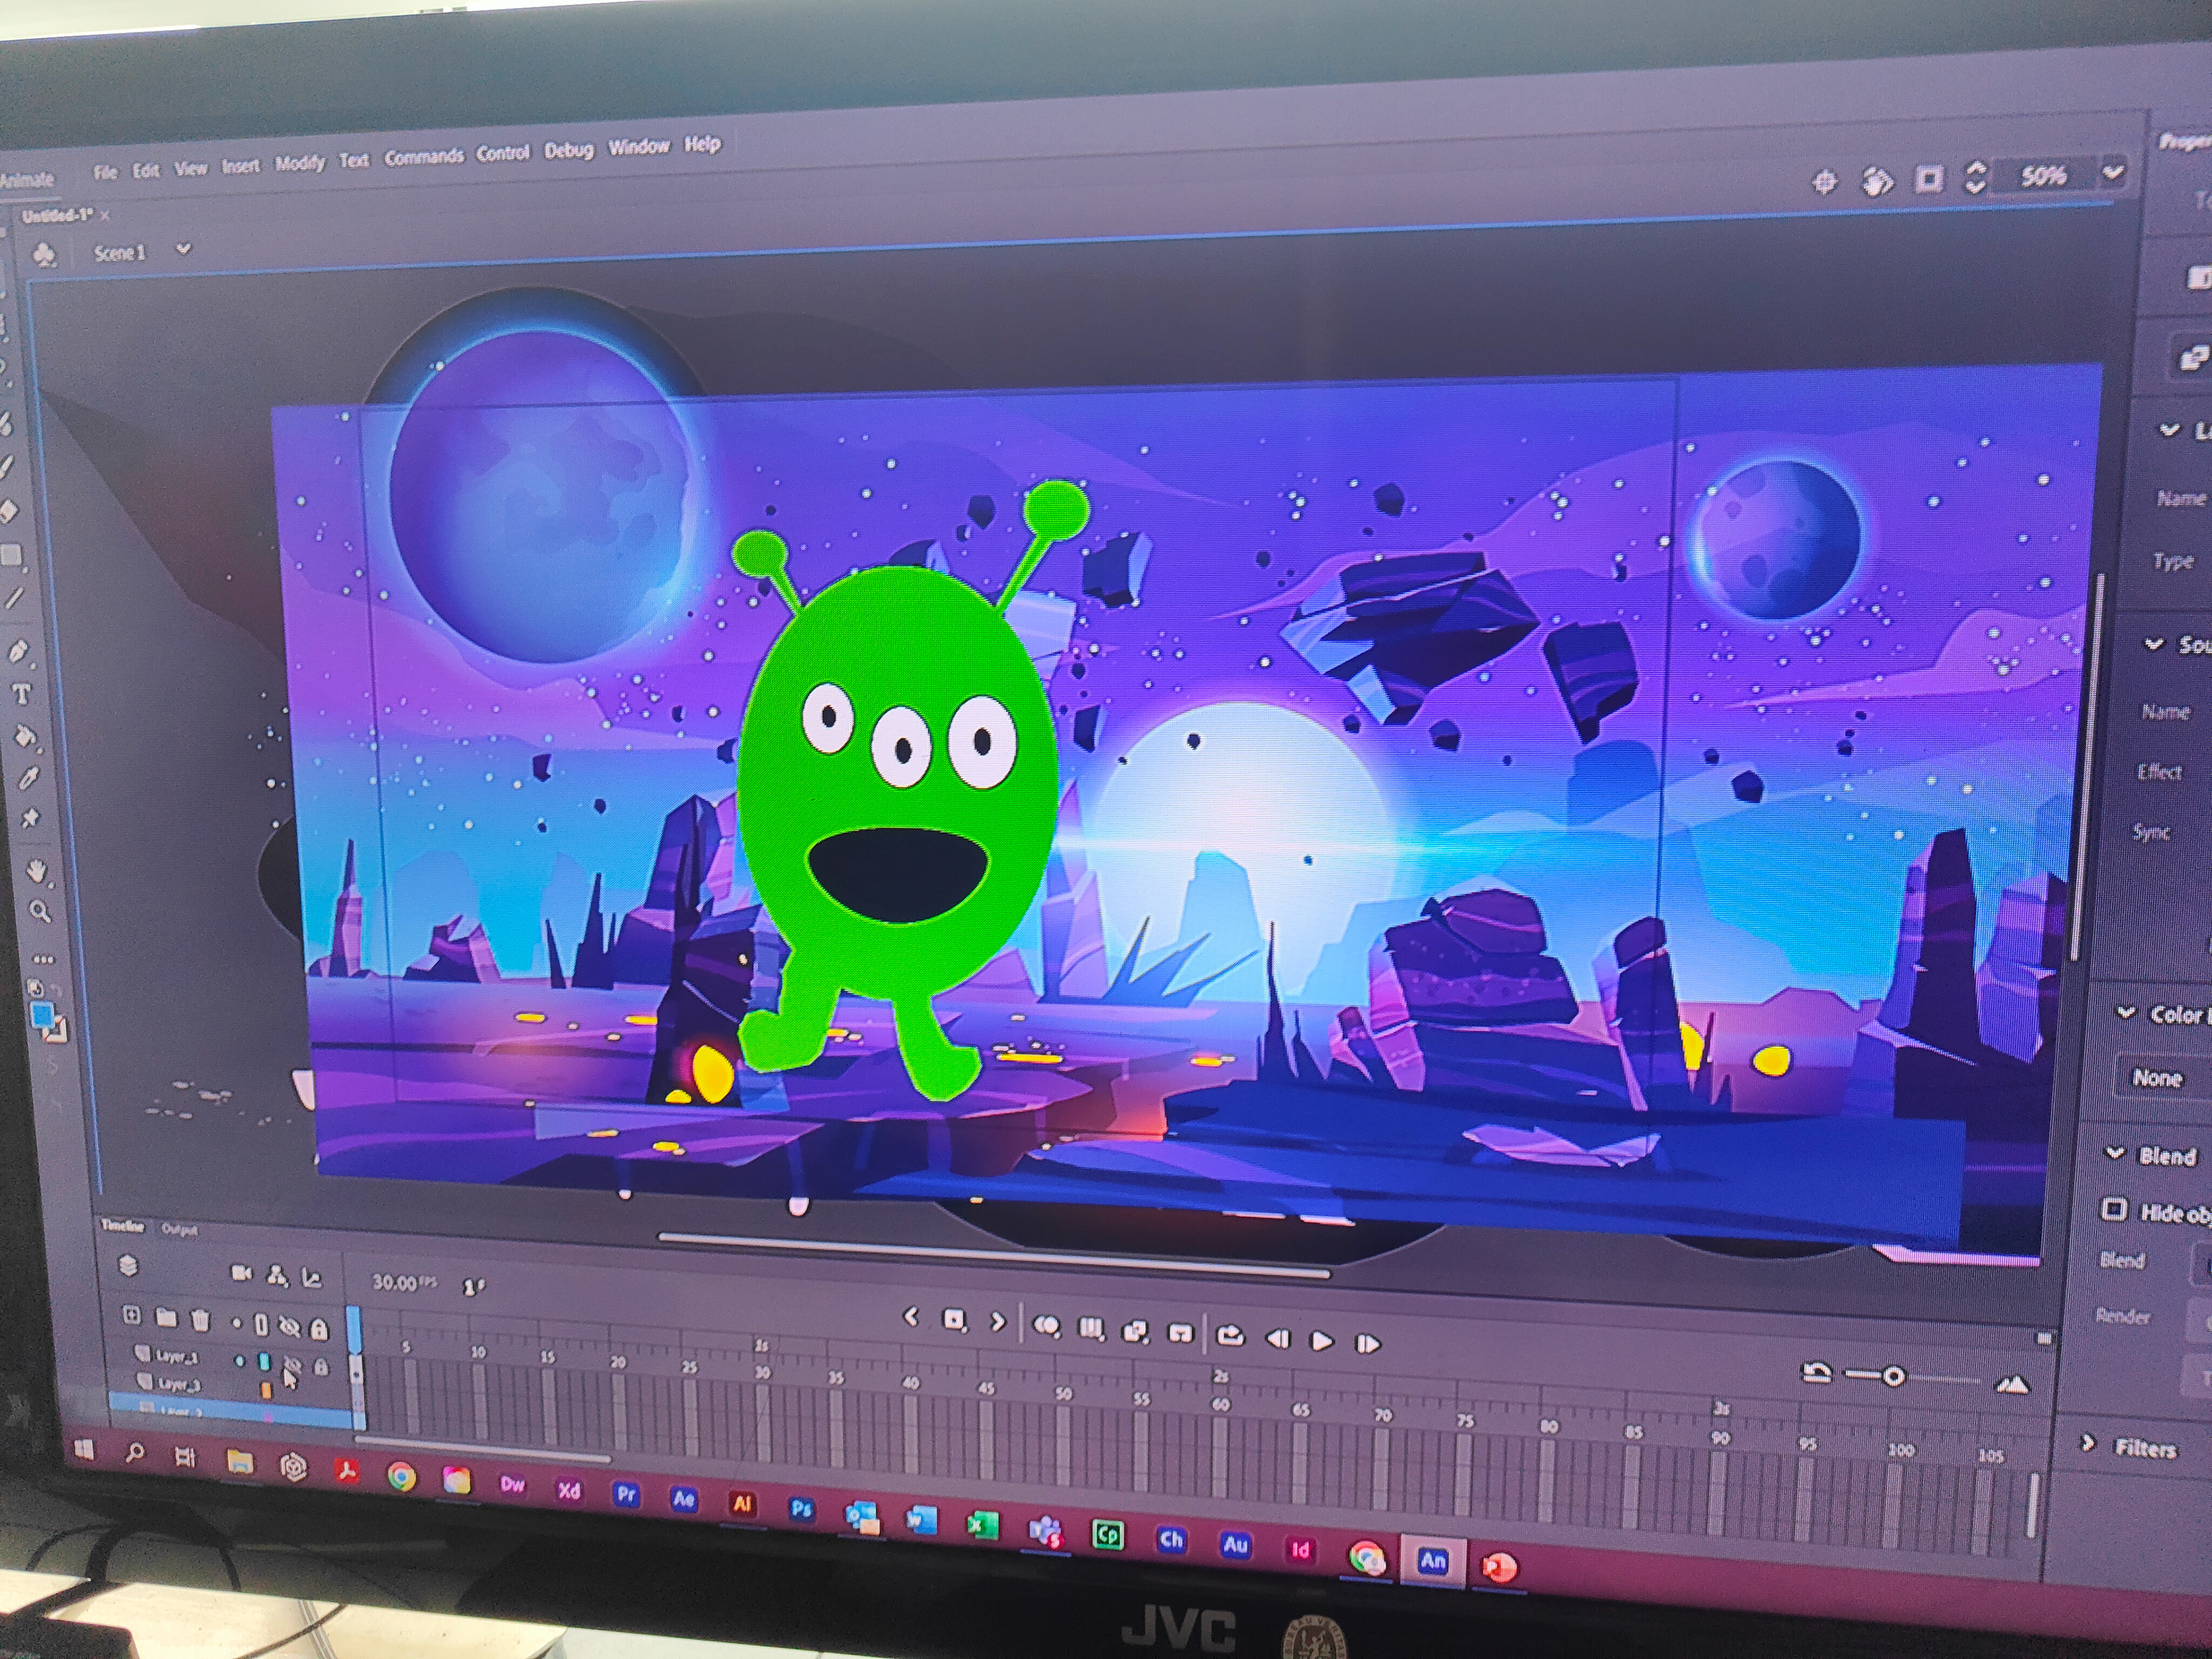Image resolution: width=2212 pixels, height=1659 pixels.
Task: Add a new layer in Timeline
Action: [x=131, y=1315]
